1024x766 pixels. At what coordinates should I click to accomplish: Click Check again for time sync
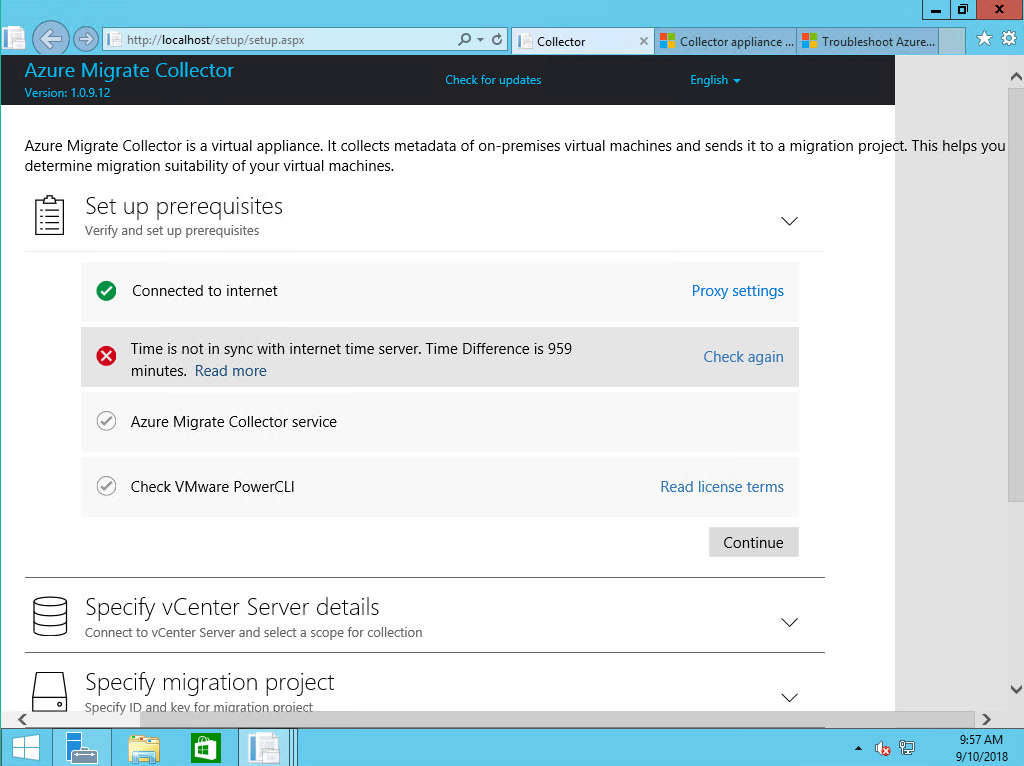coord(743,357)
